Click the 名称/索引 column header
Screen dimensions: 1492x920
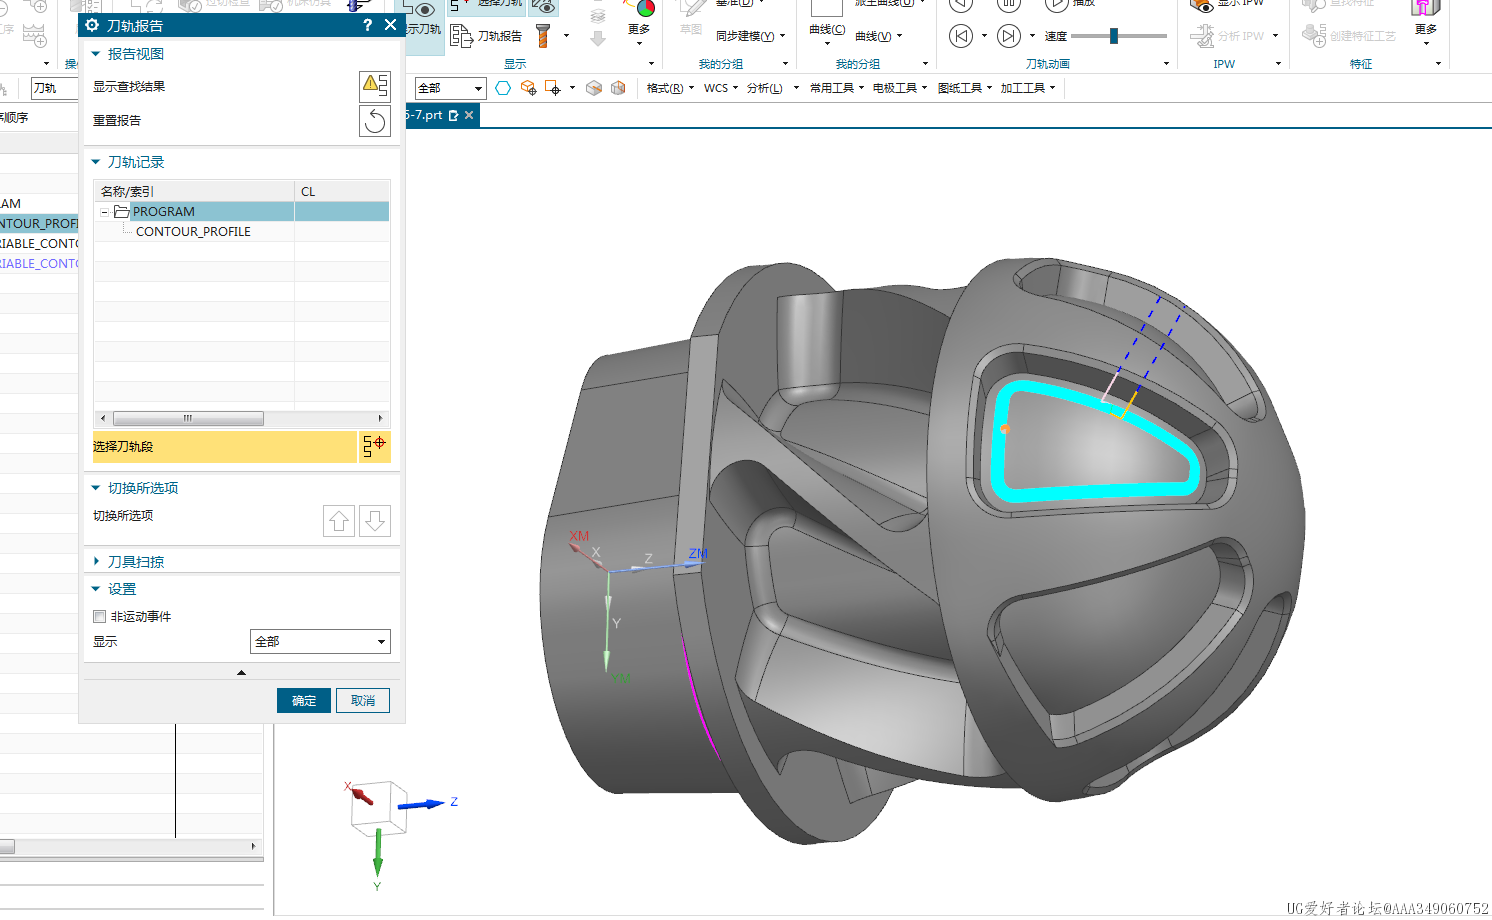click(194, 191)
